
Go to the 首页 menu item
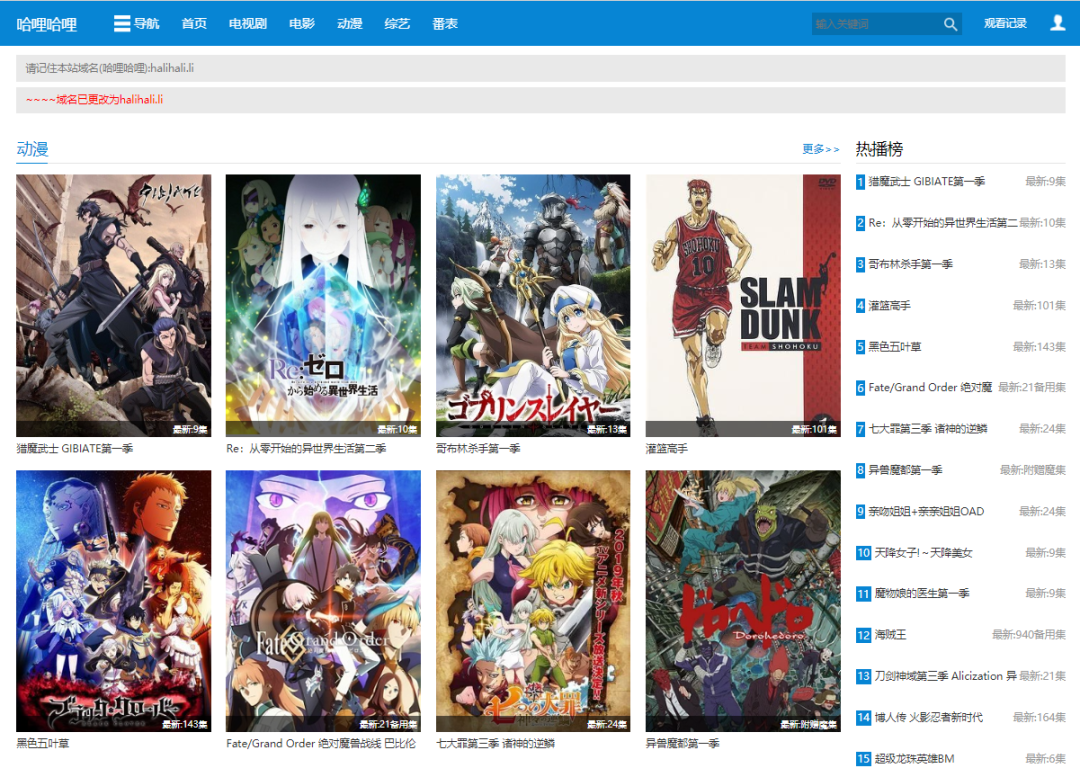pos(194,24)
